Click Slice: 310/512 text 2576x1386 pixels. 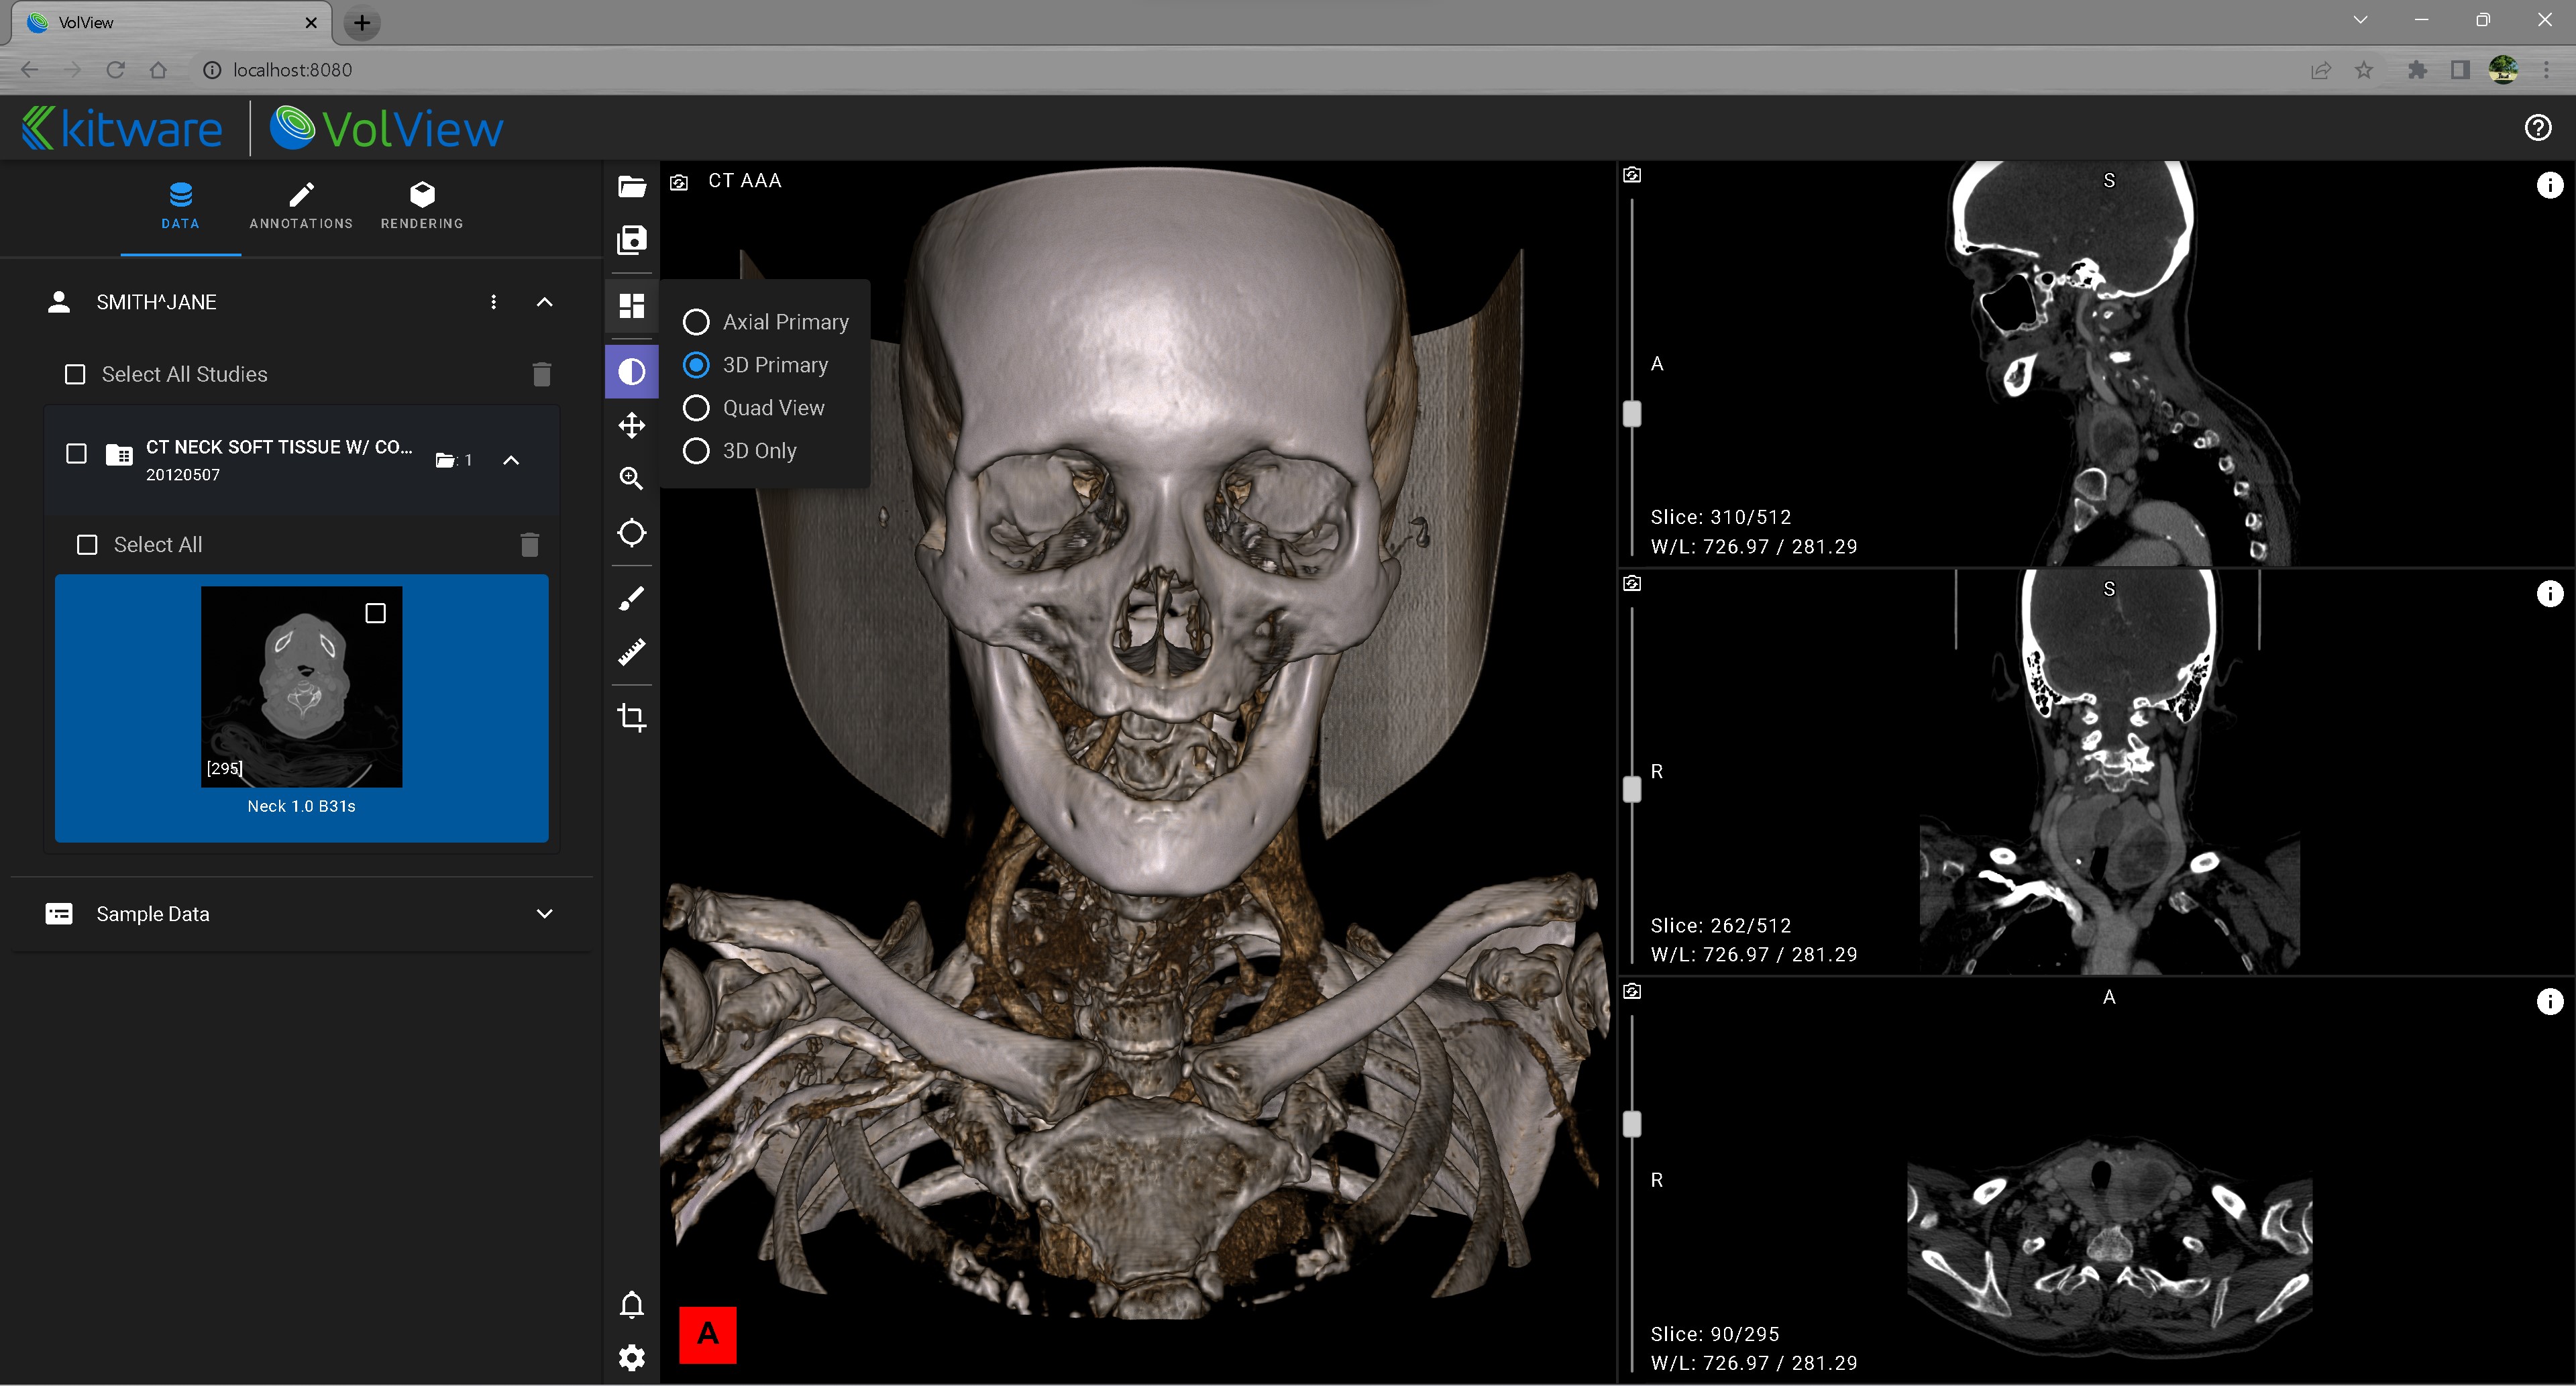[1720, 517]
